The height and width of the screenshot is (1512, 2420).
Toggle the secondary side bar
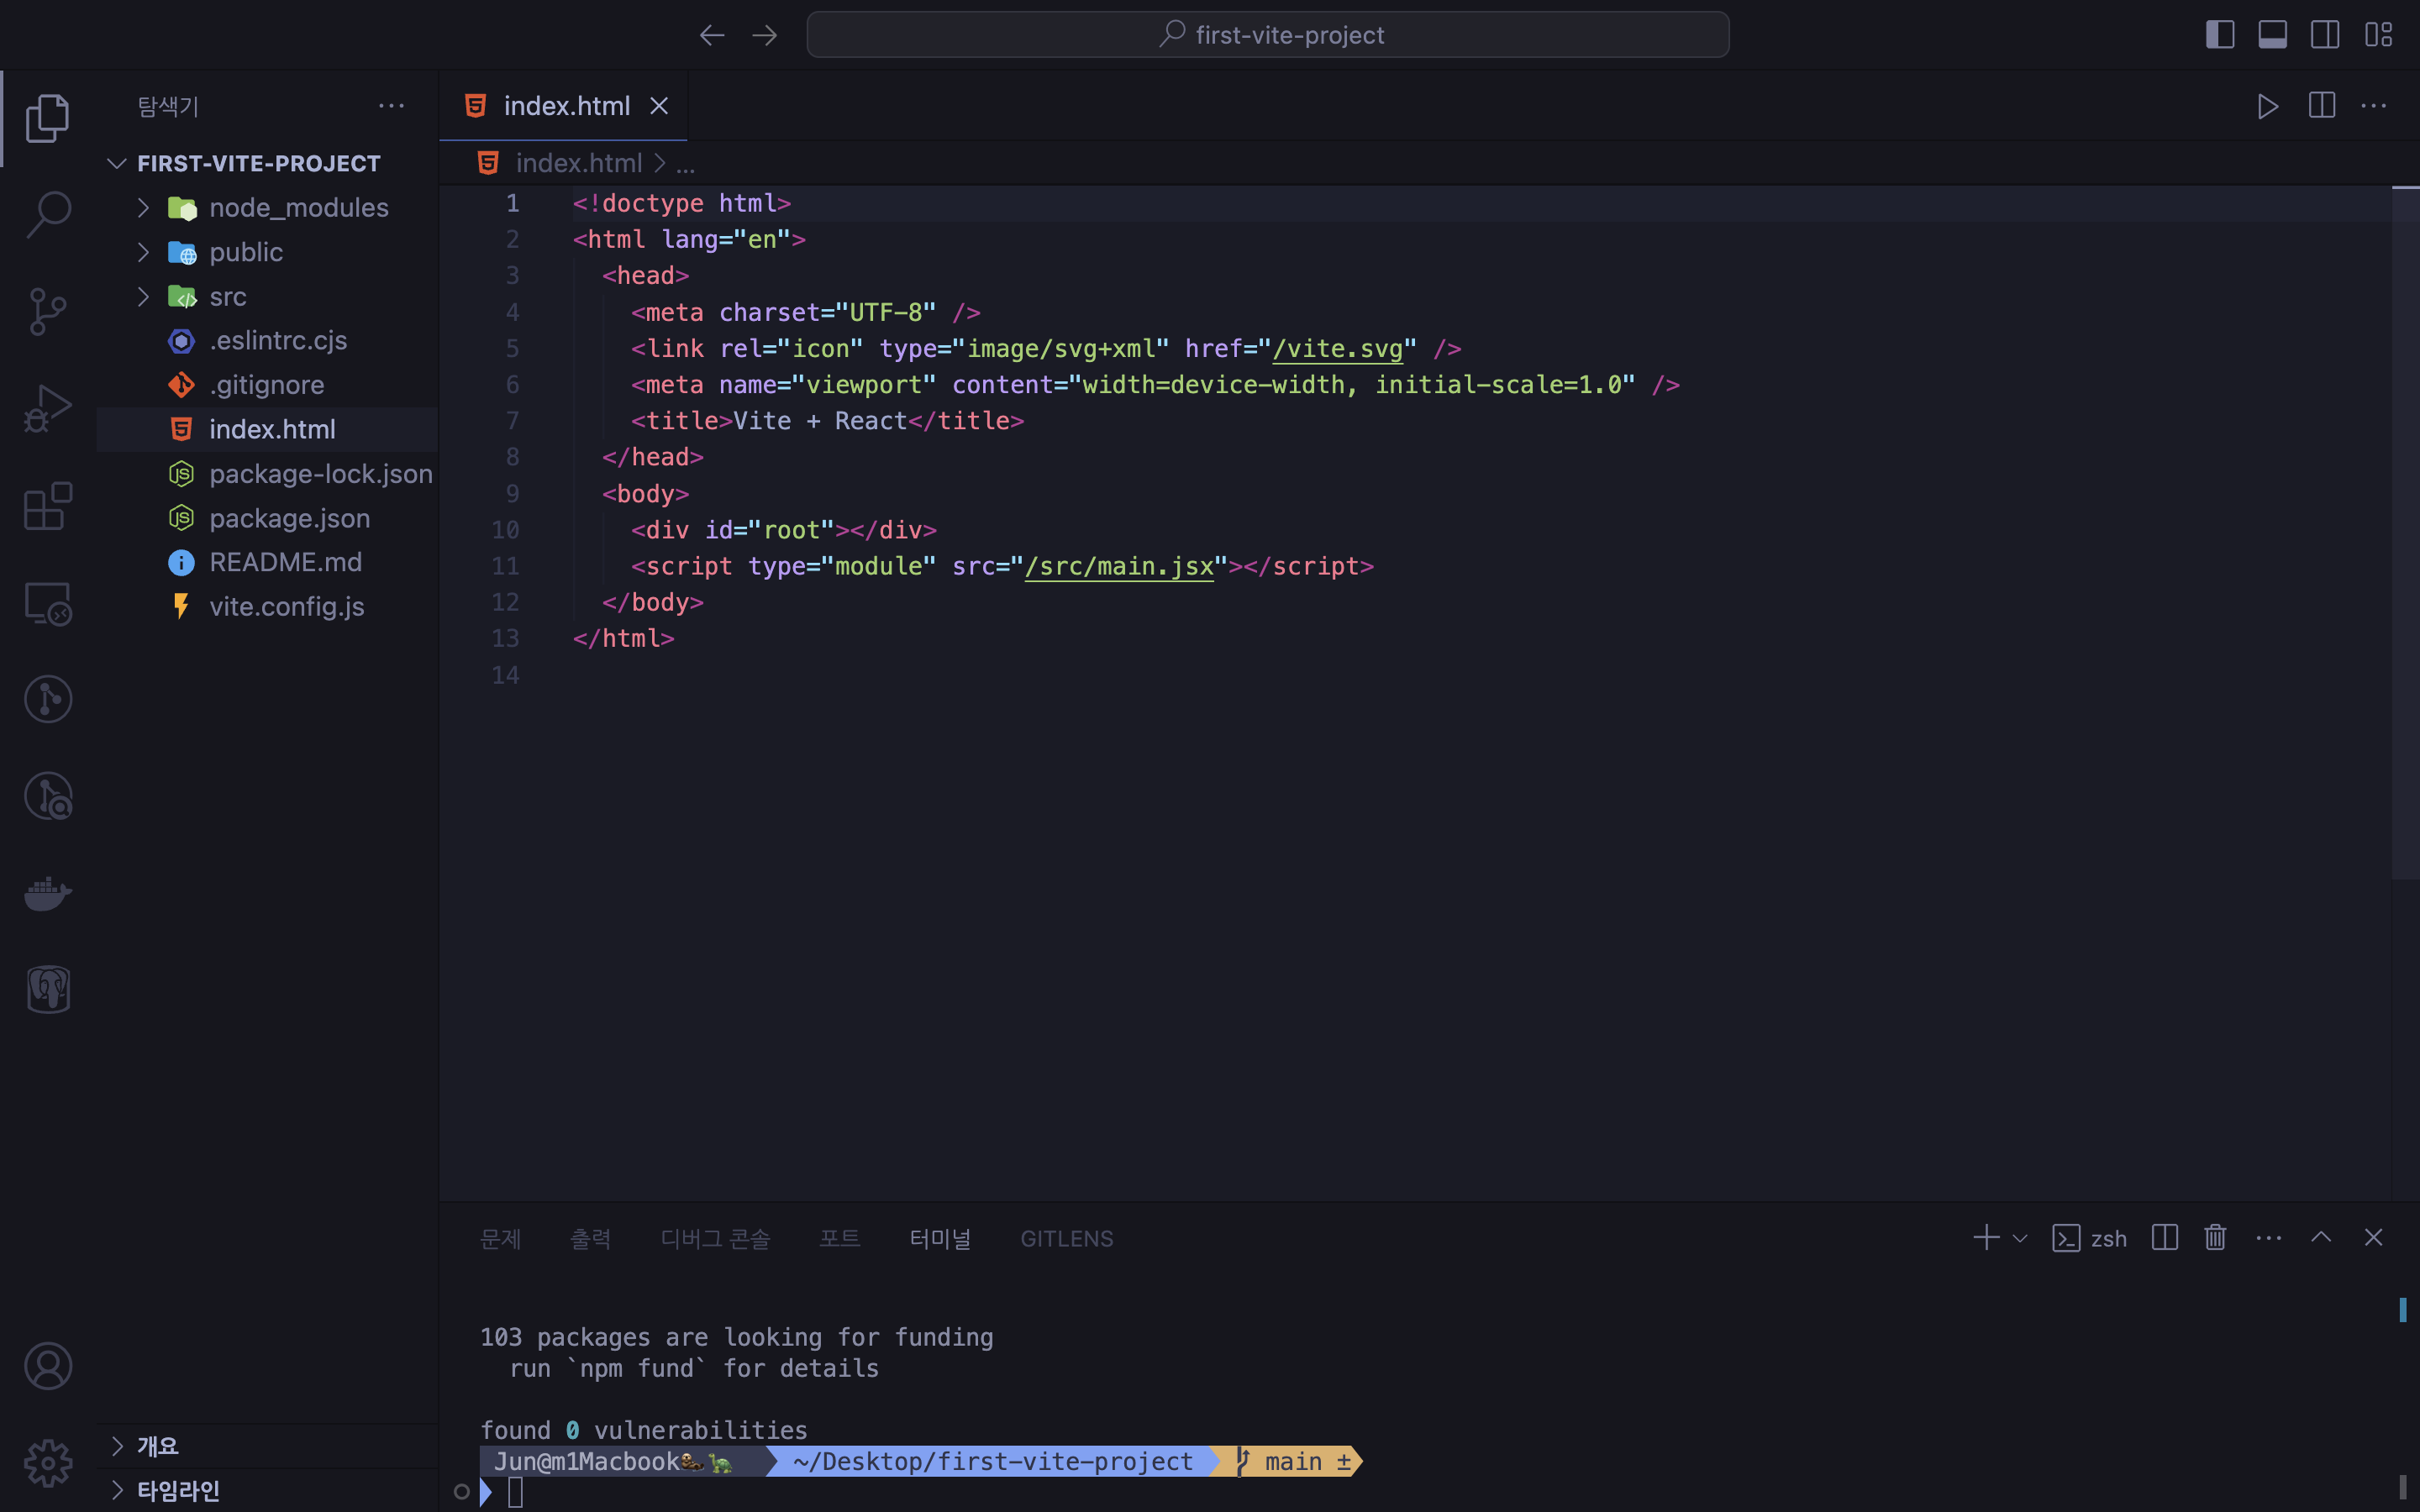tap(2325, 35)
